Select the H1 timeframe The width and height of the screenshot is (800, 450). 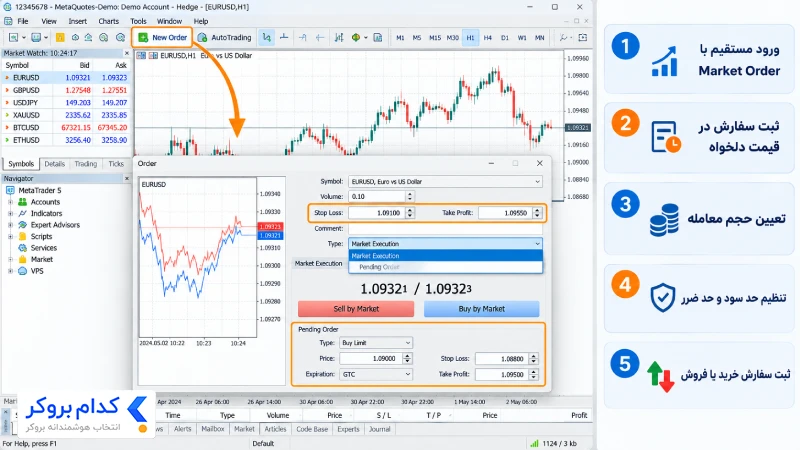click(x=470, y=38)
